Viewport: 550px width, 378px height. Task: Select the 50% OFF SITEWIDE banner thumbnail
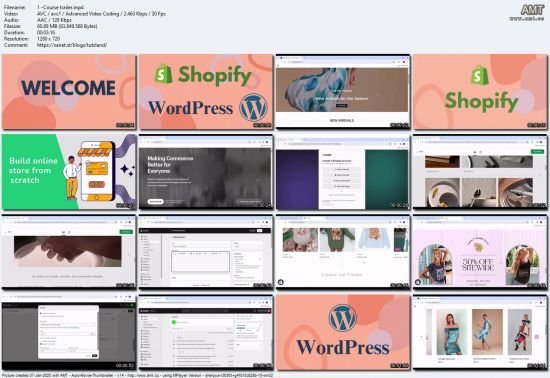point(480,252)
